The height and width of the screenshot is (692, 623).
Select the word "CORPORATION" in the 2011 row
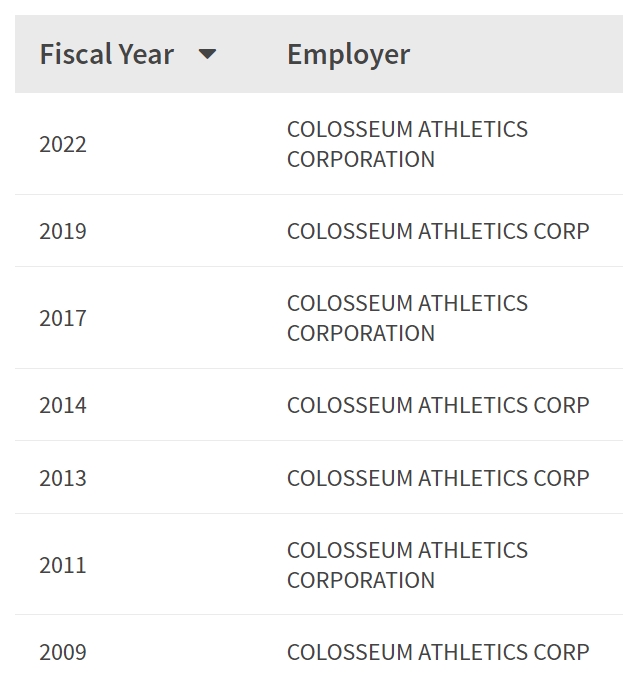pos(360,580)
